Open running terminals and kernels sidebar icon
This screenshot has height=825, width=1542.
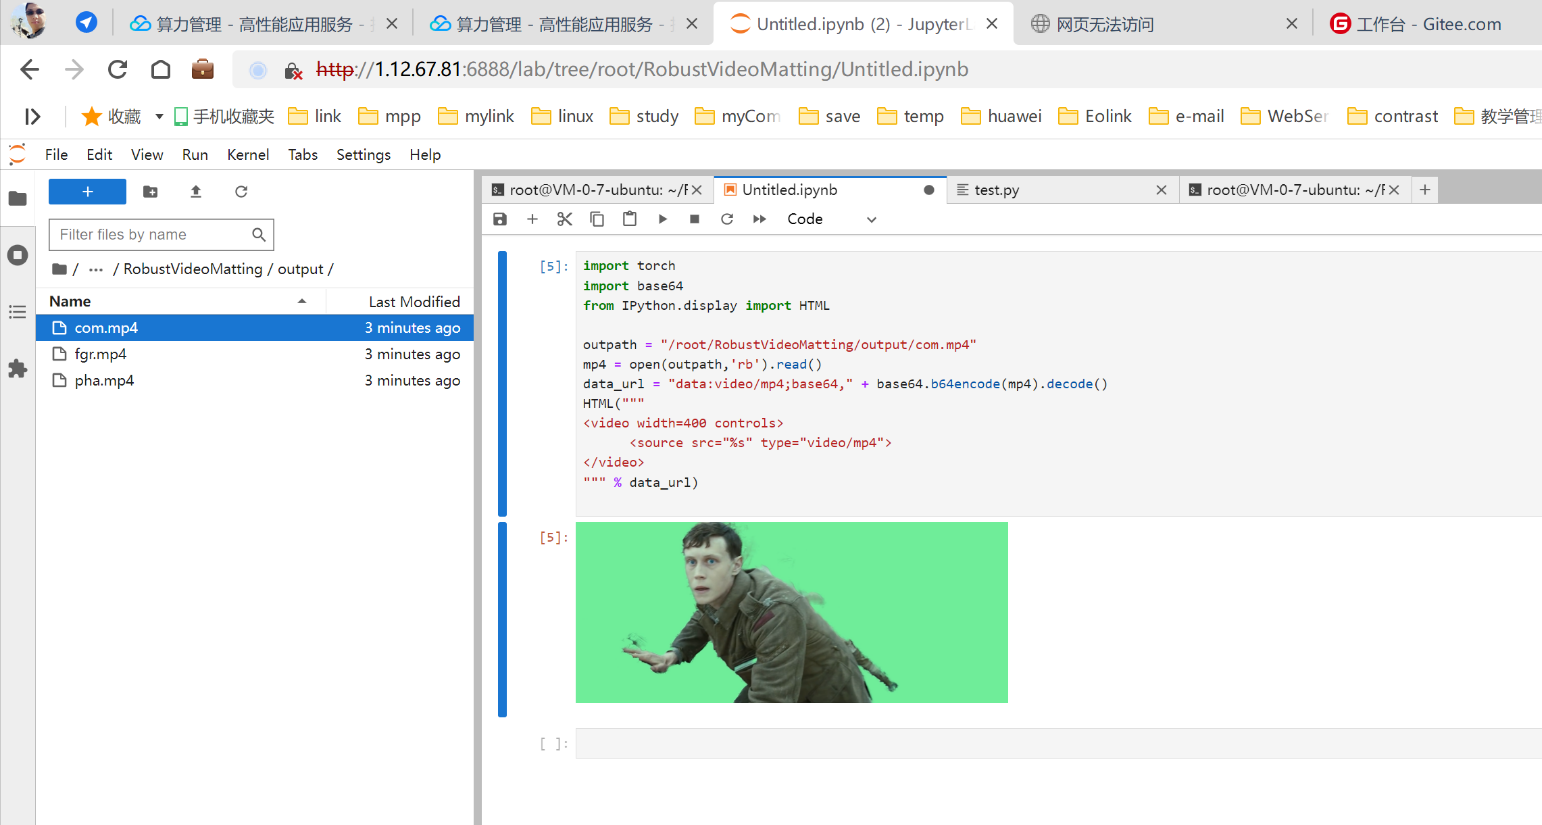point(17,255)
